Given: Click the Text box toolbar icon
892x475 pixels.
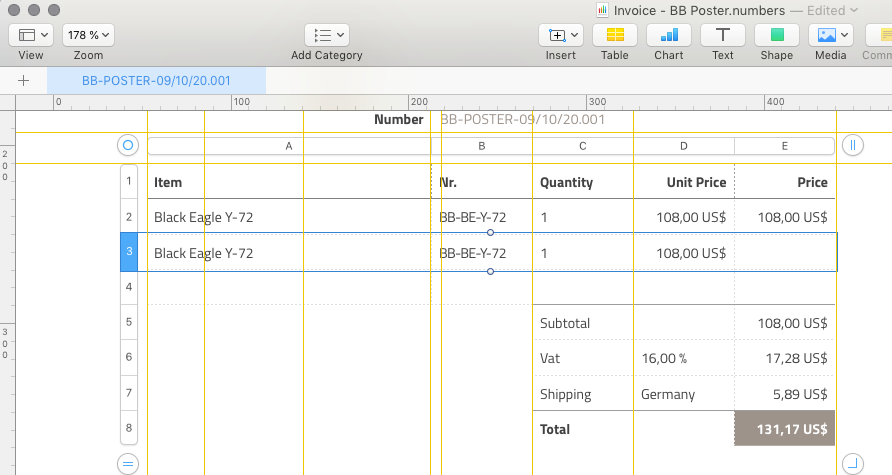Looking at the screenshot, I should pos(722,35).
